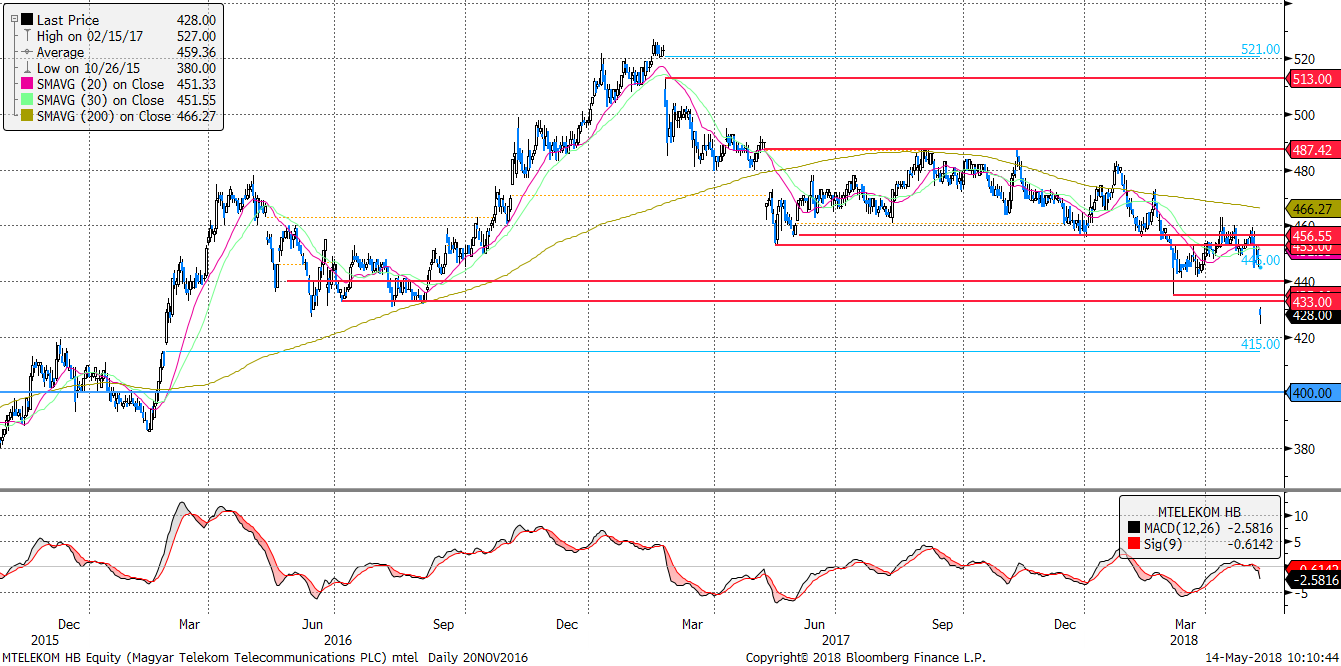Click the magenta SMAVG (20) legend swatch
The height and width of the screenshot is (666, 1341).
pyautogui.click(x=26, y=84)
